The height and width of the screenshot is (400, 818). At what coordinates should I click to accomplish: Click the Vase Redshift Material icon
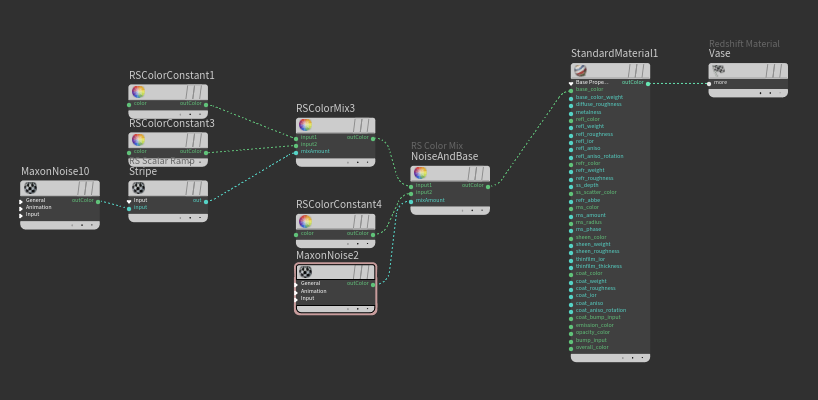[x=718, y=70]
